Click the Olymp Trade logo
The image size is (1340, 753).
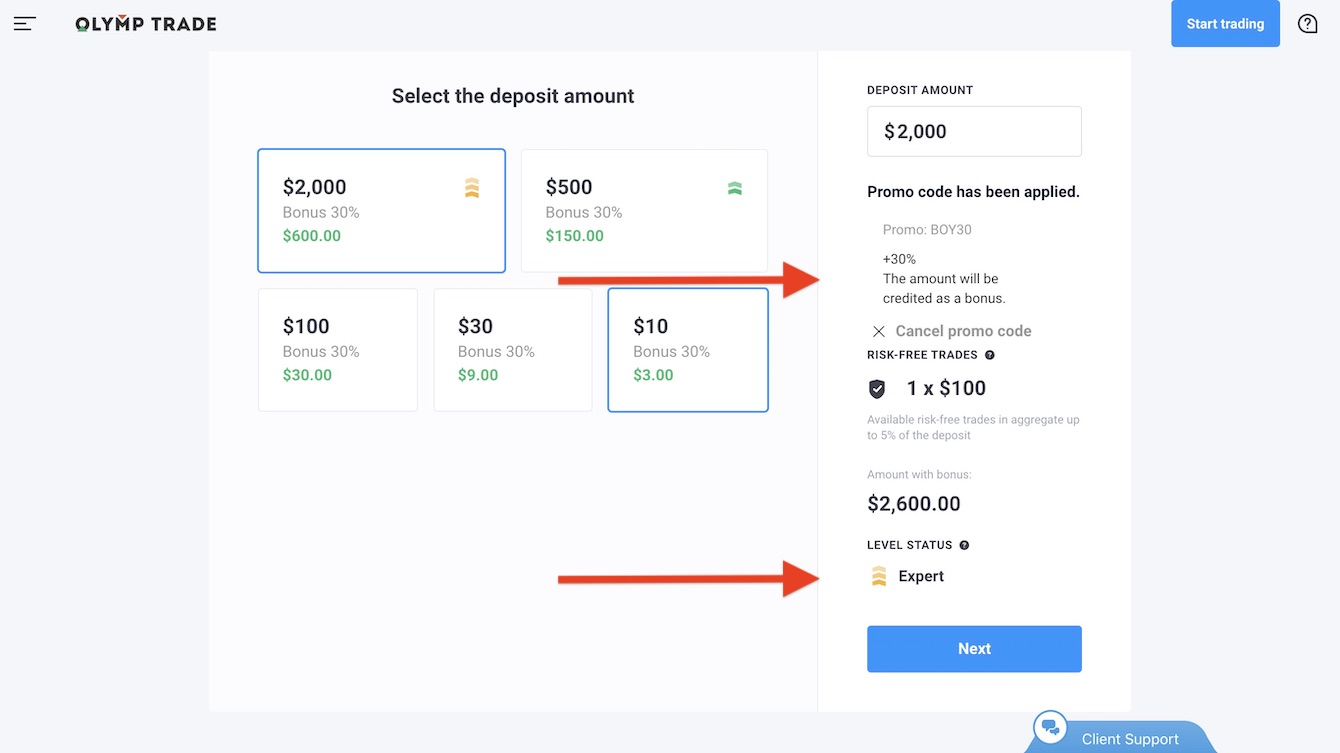[146, 24]
